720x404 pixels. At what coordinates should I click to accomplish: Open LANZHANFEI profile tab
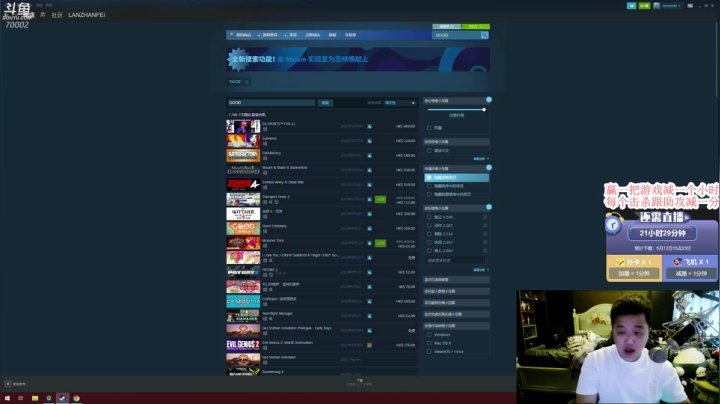point(87,15)
